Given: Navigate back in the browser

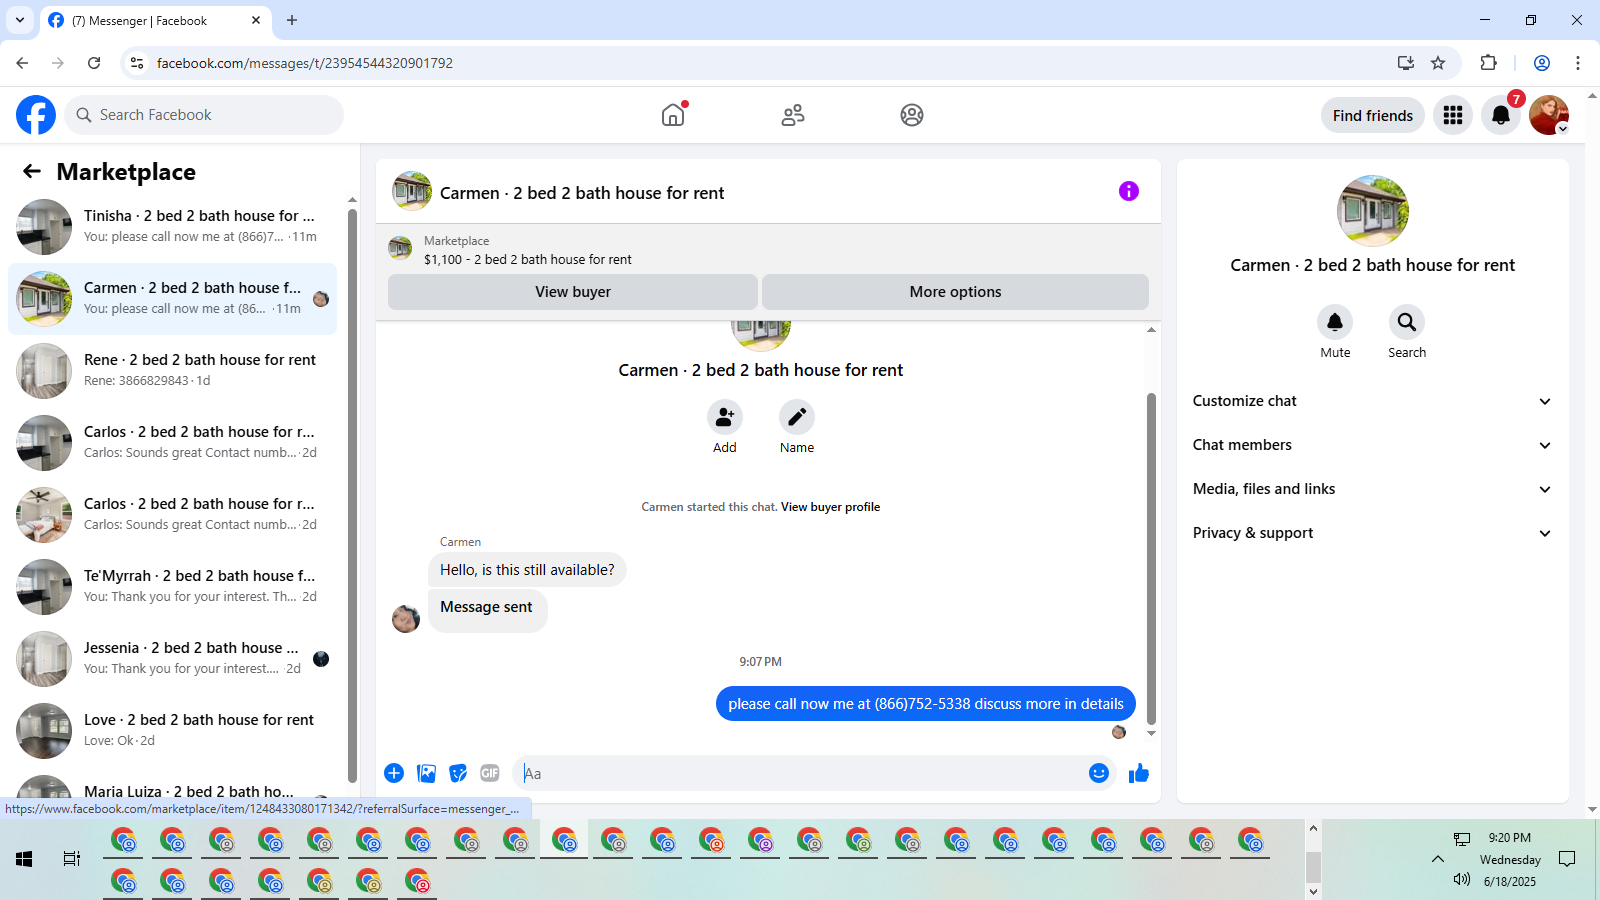Looking at the screenshot, I should tap(22, 63).
